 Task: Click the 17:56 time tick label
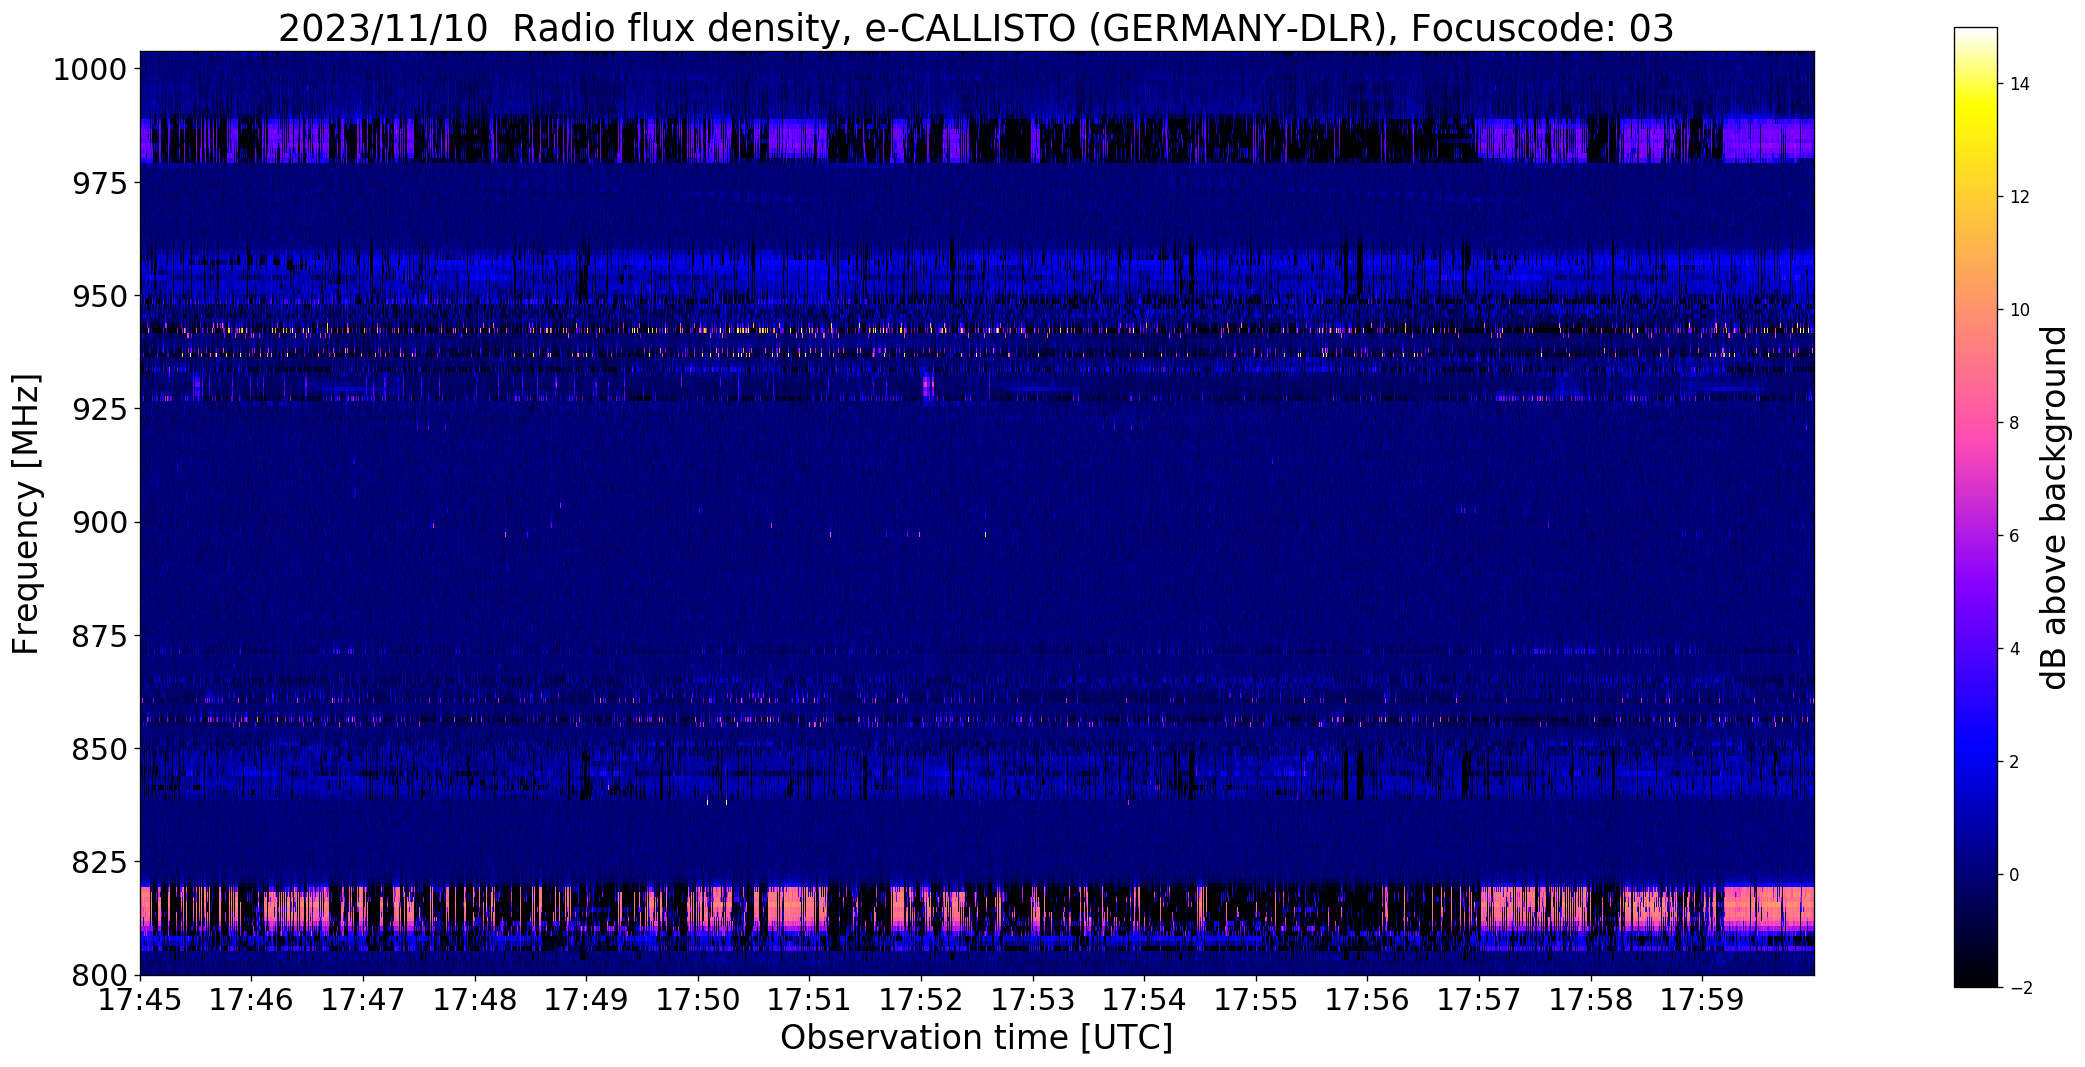(x=1368, y=1000)
